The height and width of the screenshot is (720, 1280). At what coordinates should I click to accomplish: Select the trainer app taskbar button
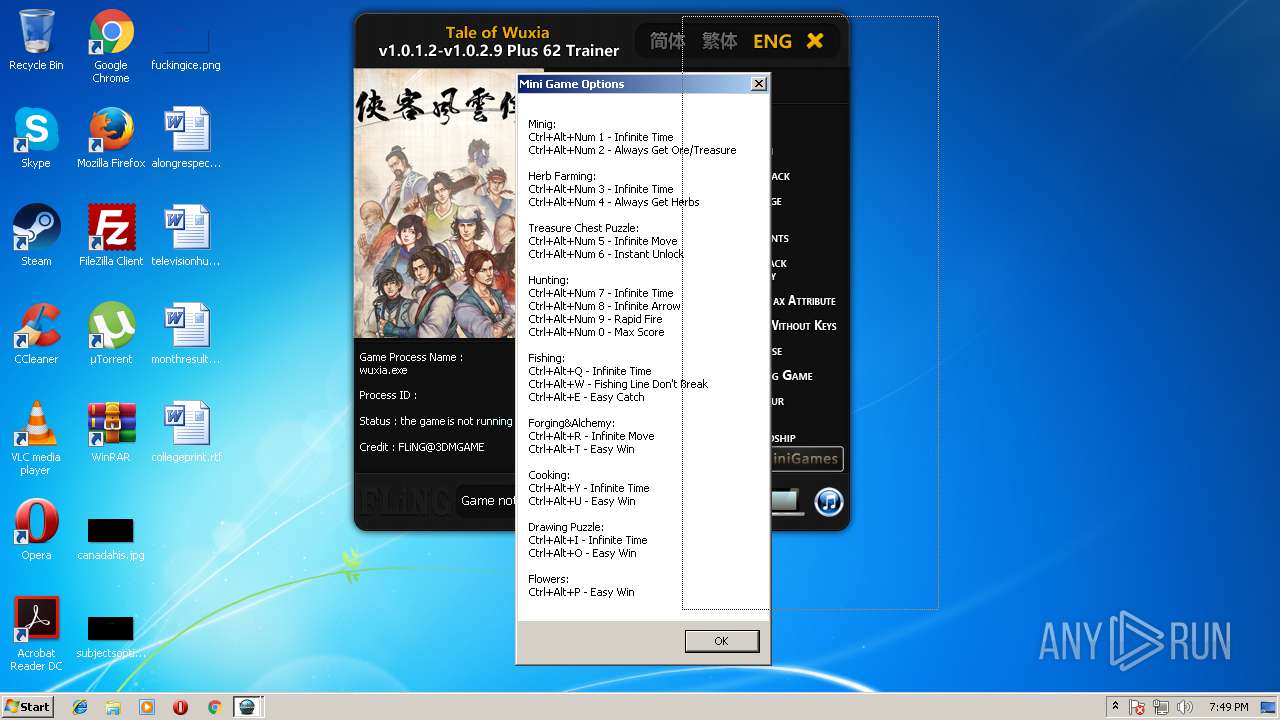click(x=247, y=707)
